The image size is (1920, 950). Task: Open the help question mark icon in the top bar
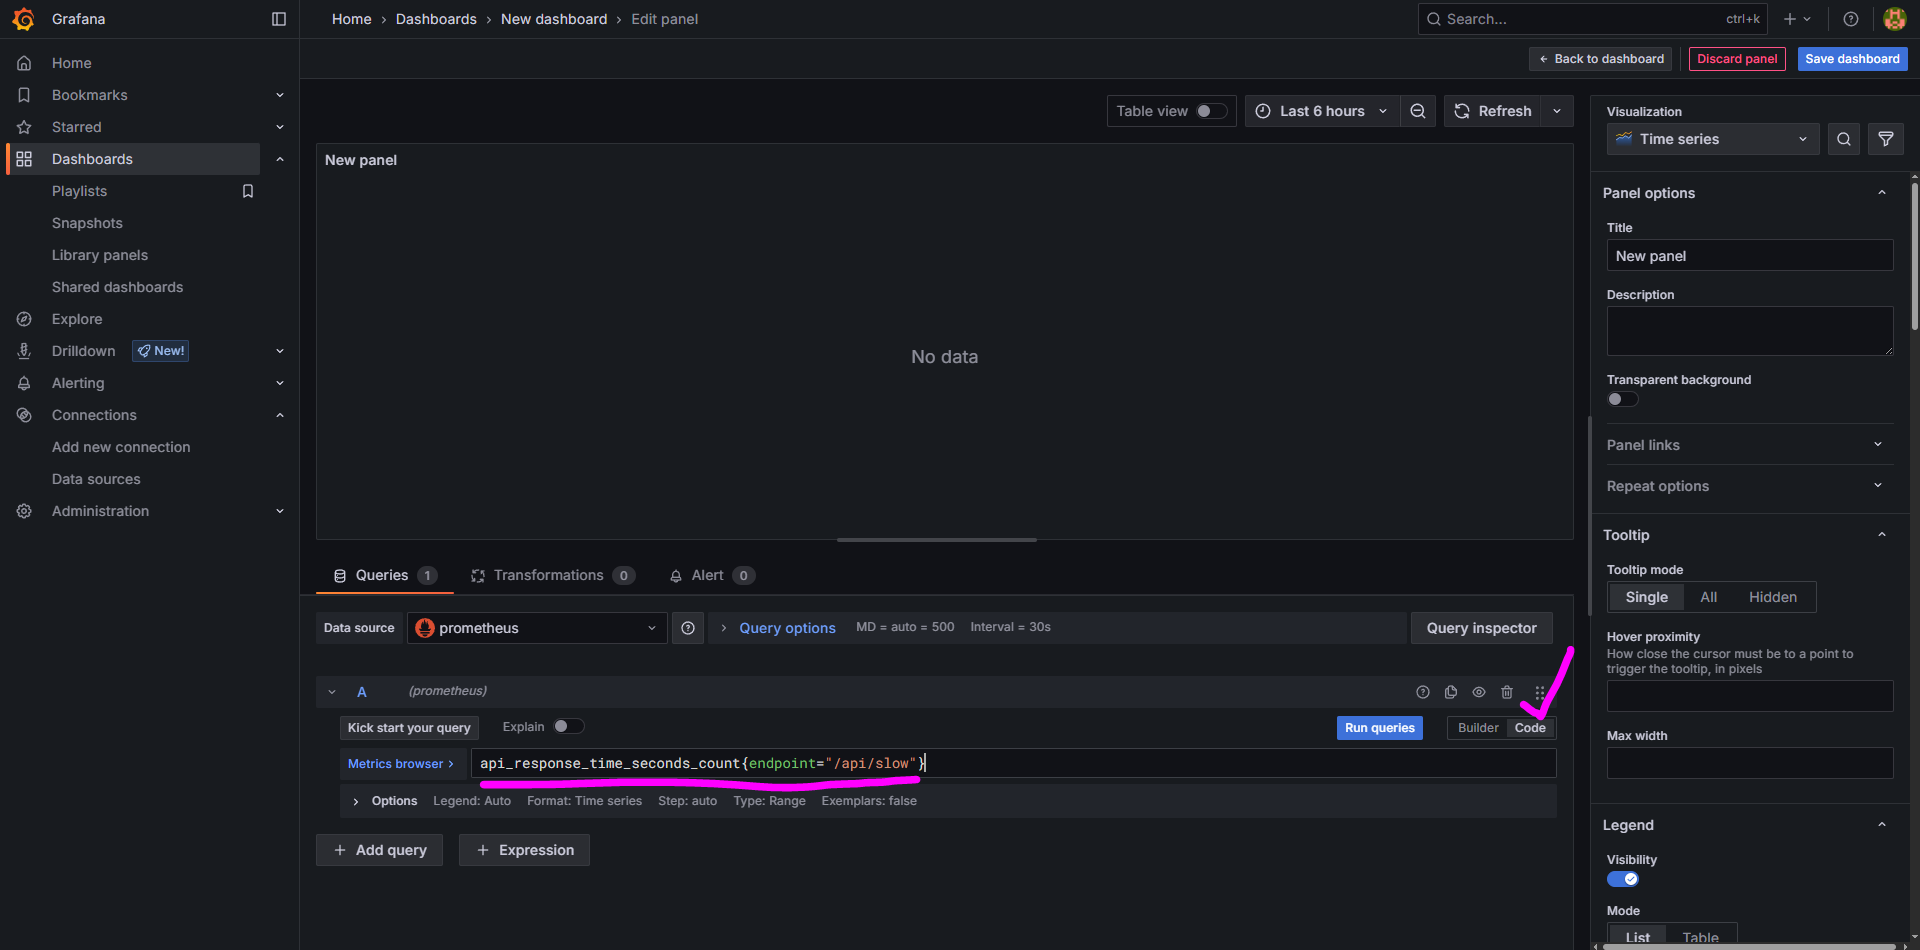[x=1851, y=19]
